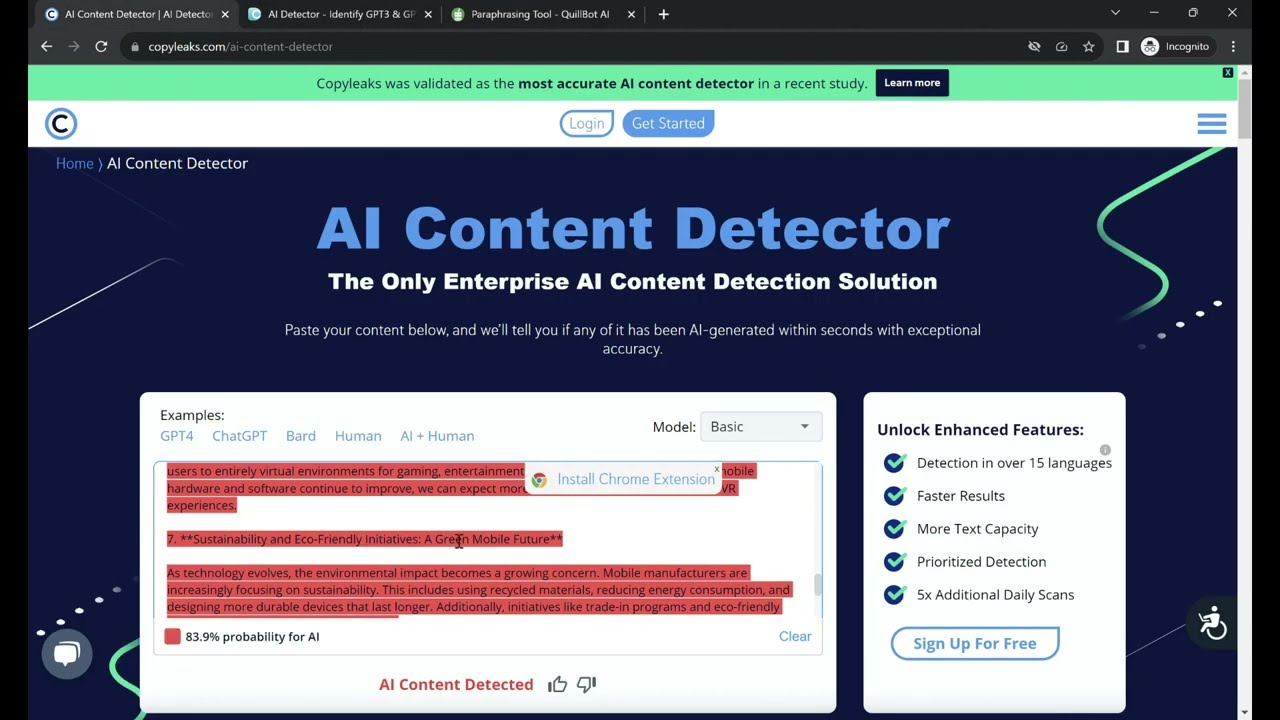Load the AI + Human example
The image size is (1280, 720).
[437, 436]
